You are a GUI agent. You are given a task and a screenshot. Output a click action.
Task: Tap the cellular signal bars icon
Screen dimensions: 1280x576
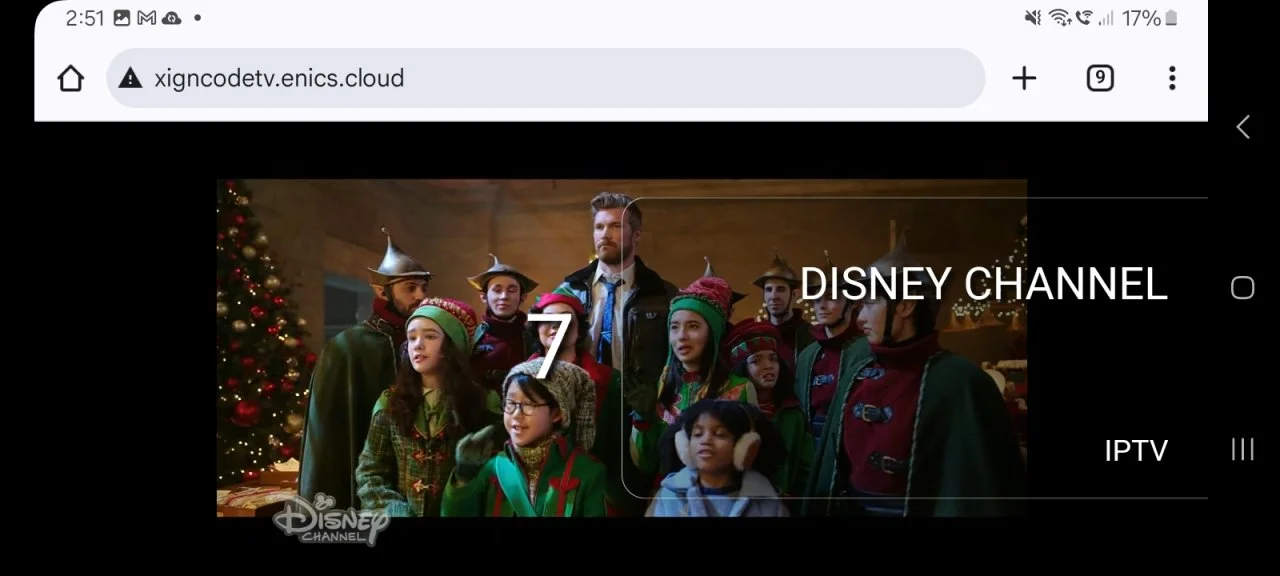(x=1106, y=18)
